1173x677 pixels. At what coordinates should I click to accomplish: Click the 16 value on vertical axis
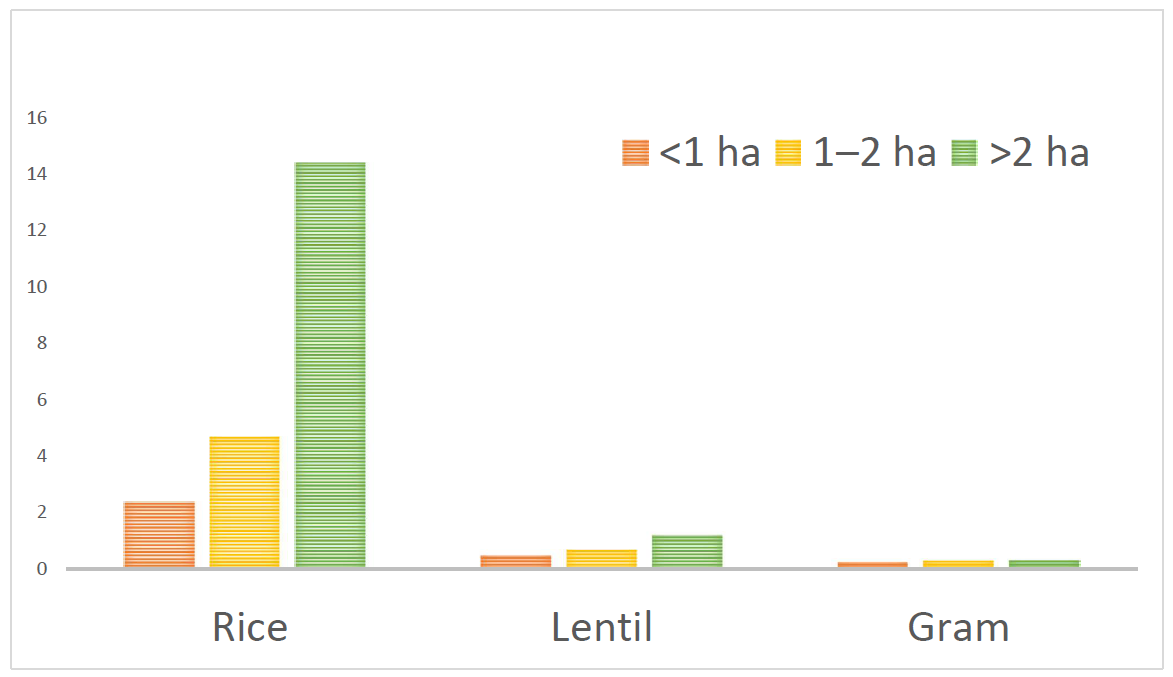tap(37, 117)
